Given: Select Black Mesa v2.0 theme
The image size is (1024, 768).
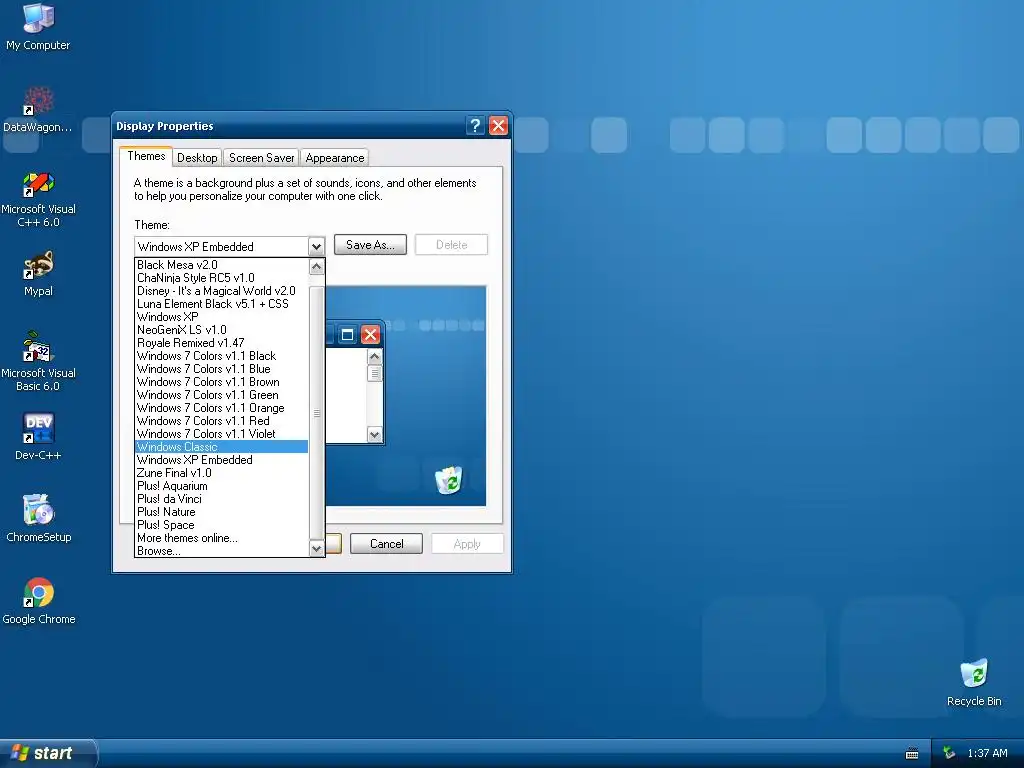Looking at the screenshot, I should pyautogui.click(x=221, y=264).
